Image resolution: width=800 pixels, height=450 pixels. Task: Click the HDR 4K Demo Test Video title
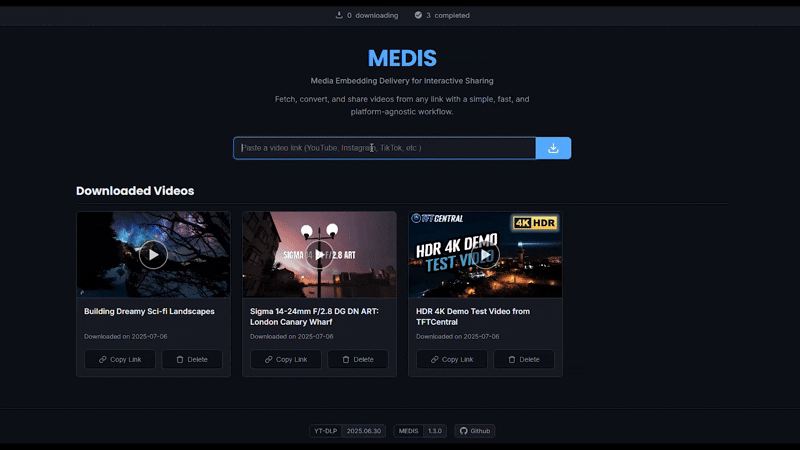[x=473, y=316]
